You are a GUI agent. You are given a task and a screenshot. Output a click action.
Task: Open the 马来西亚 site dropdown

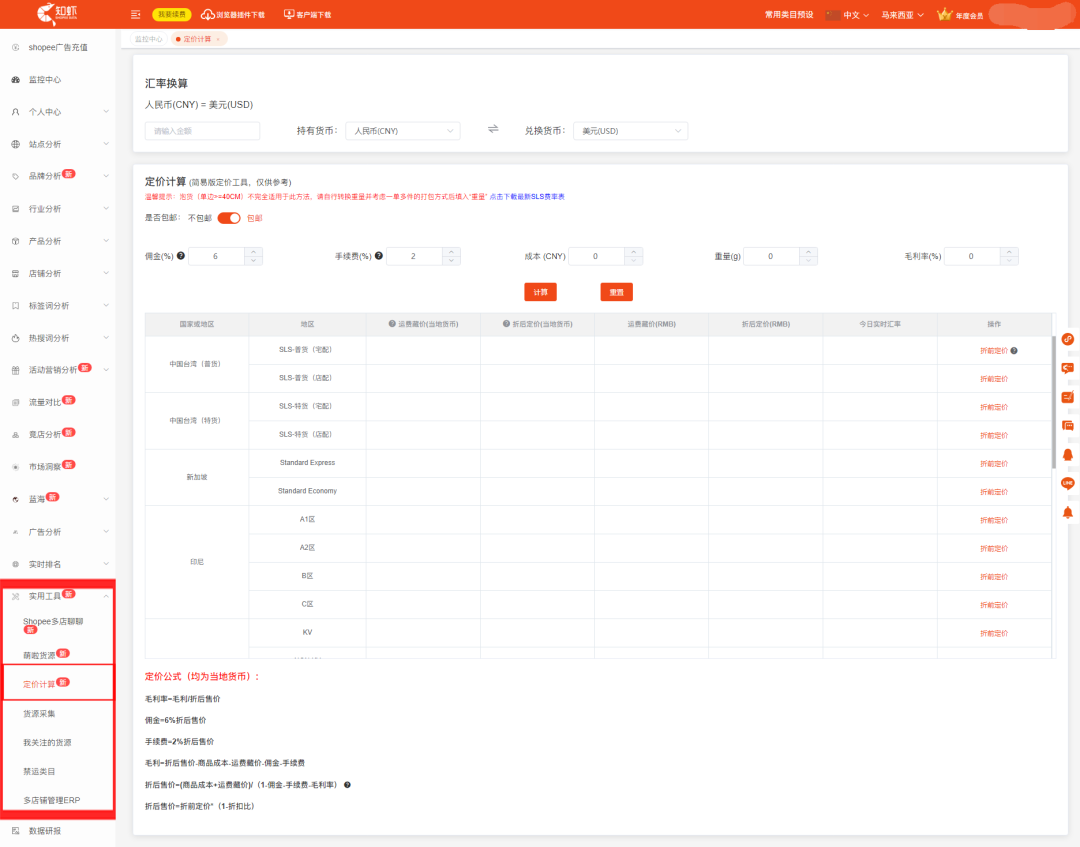pos(902,14)
